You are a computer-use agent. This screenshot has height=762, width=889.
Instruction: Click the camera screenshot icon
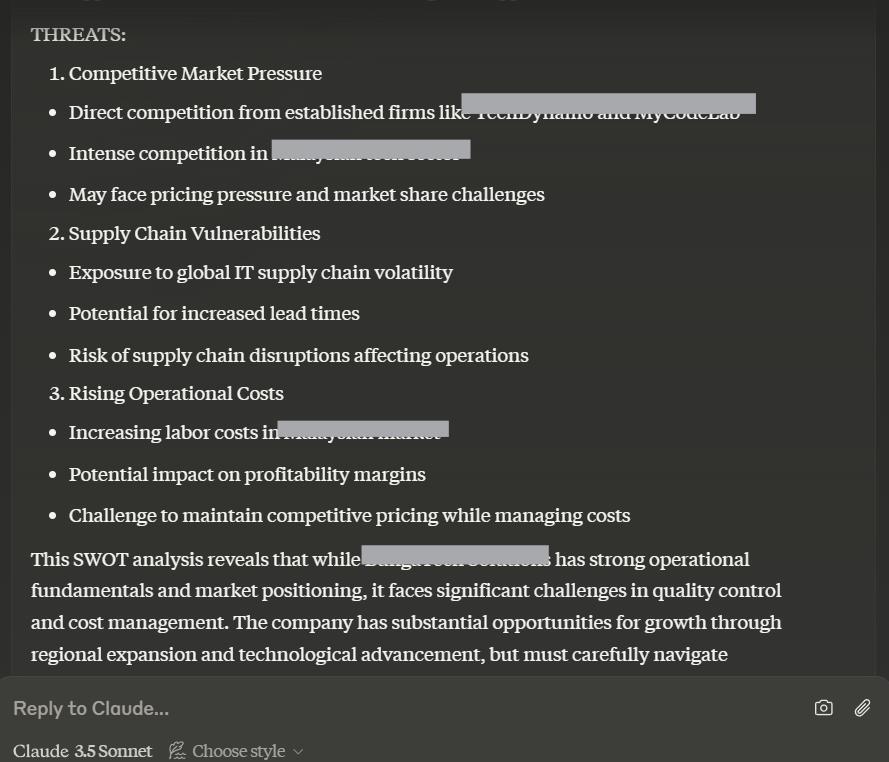pyautogui.click(x=823, y=708)
